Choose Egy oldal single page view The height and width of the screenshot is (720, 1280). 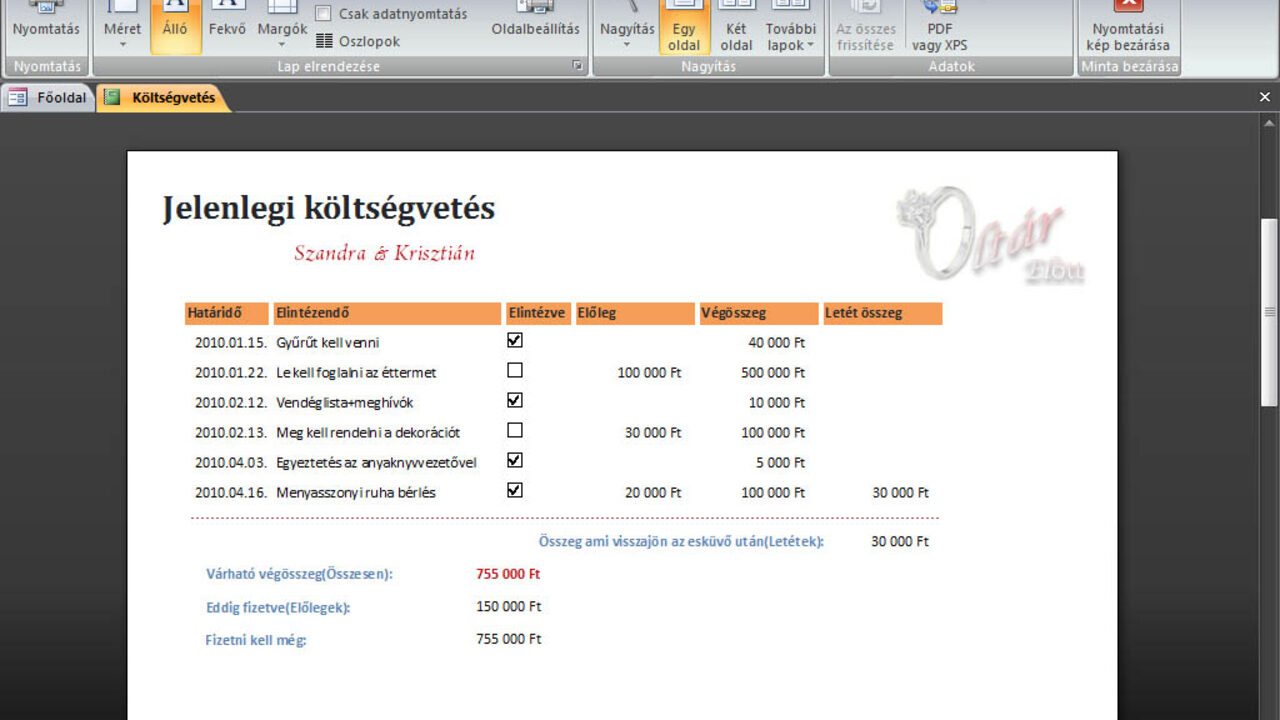684,25
